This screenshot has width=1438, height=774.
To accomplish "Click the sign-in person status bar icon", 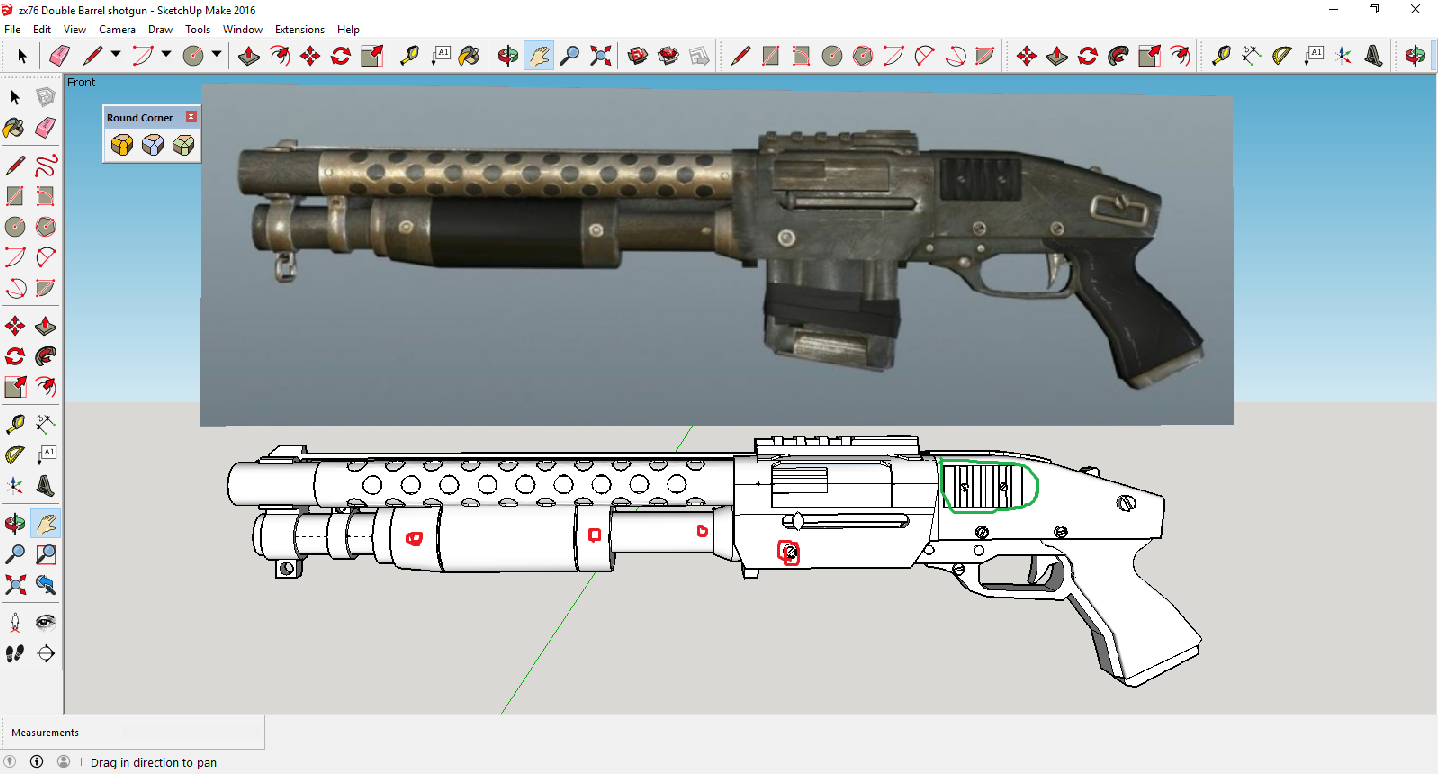I will pyautogui.click(x=63, y=762).
